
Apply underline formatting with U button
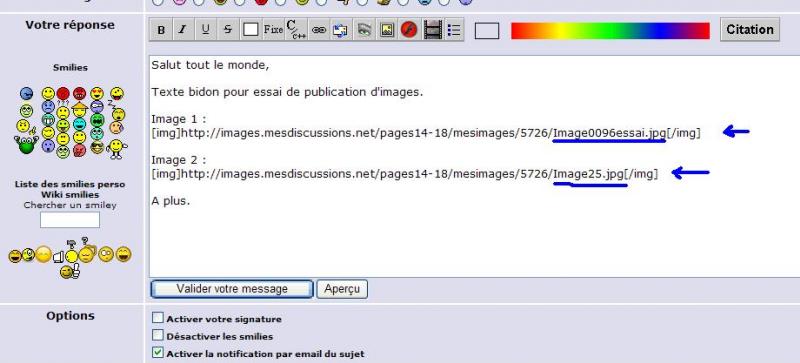(x=205, y=30)
